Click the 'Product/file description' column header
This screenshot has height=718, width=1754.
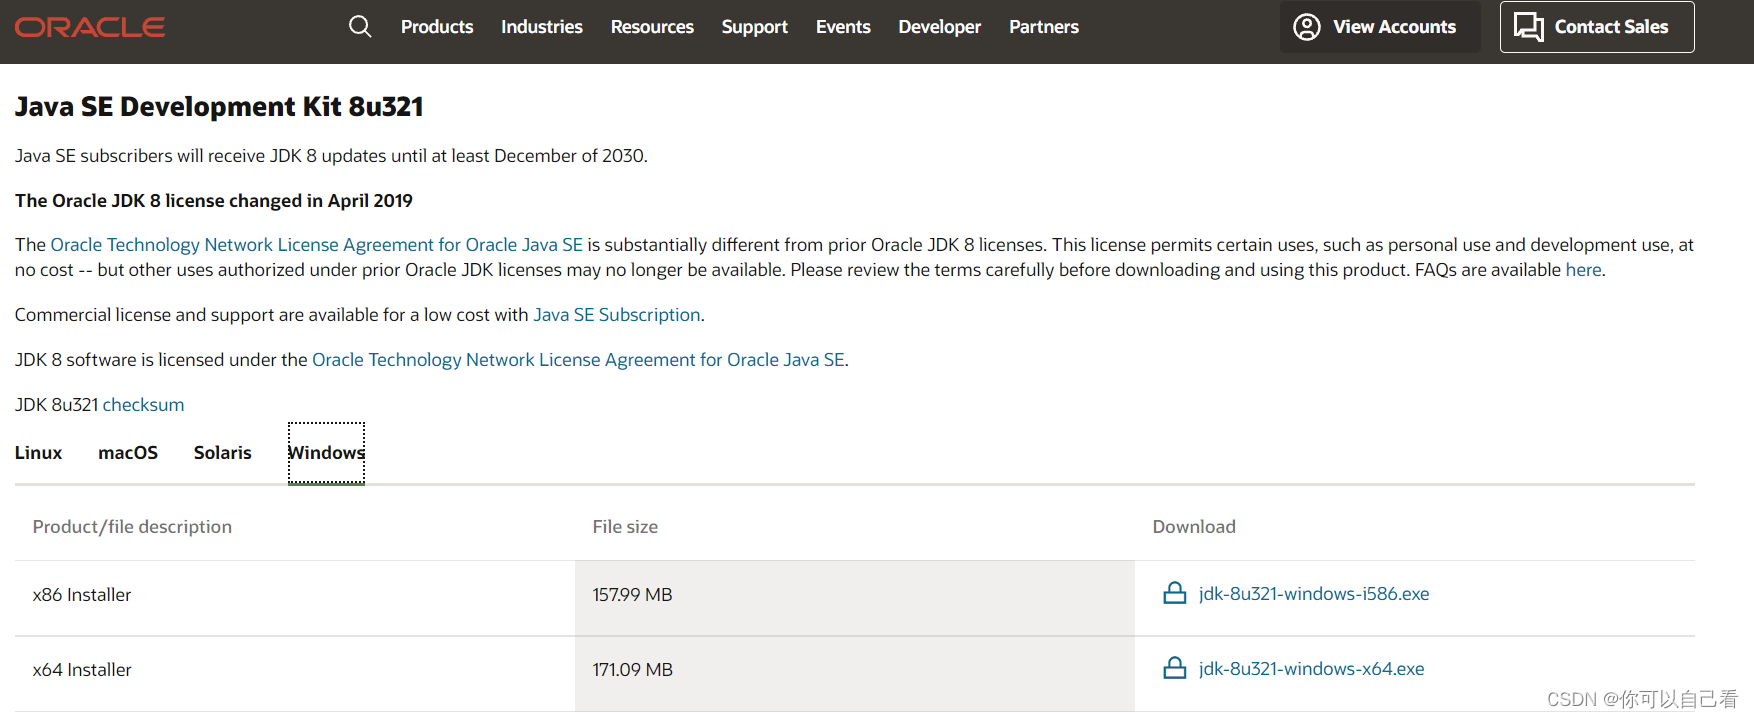tap(132, 527)
